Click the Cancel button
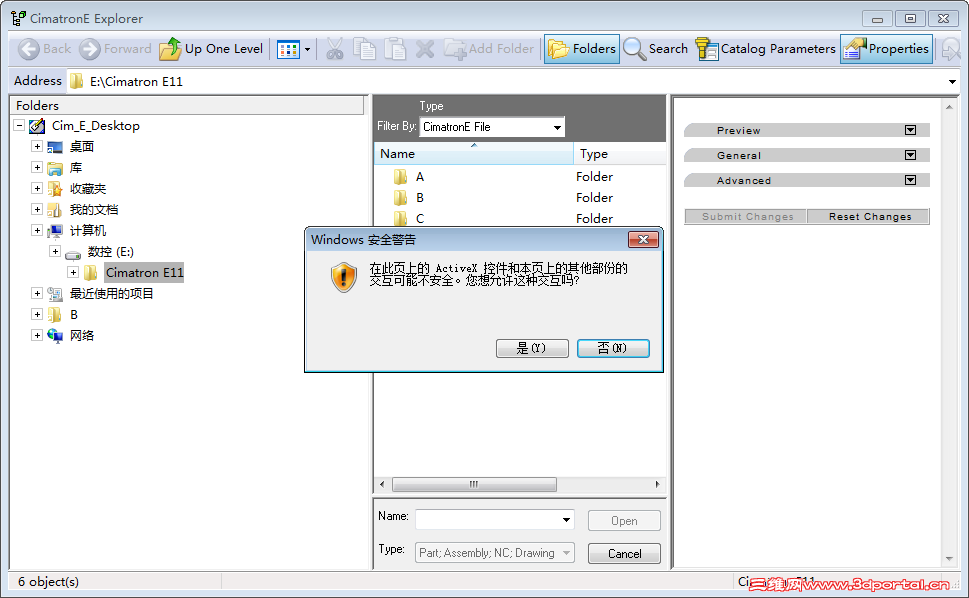969x598 pixels. pyautogui.click(x=624, y=554)
